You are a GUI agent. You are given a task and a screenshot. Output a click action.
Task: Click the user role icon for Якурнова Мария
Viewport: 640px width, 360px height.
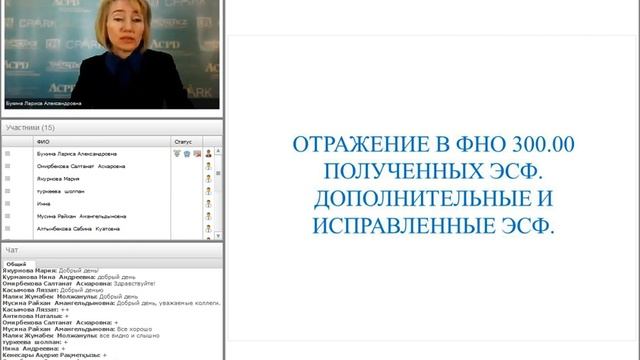(209, 178)
